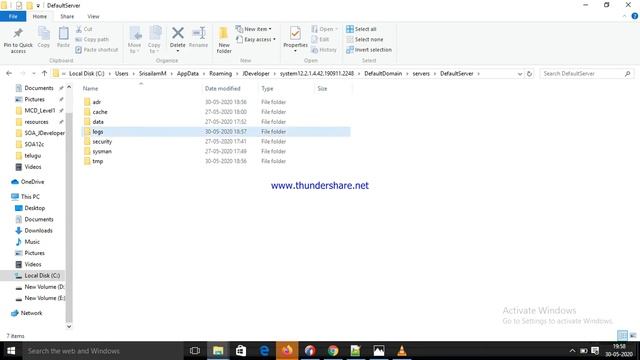The image size is (640, 360).
Task: Go up one folder level
Action: [44, 73]
